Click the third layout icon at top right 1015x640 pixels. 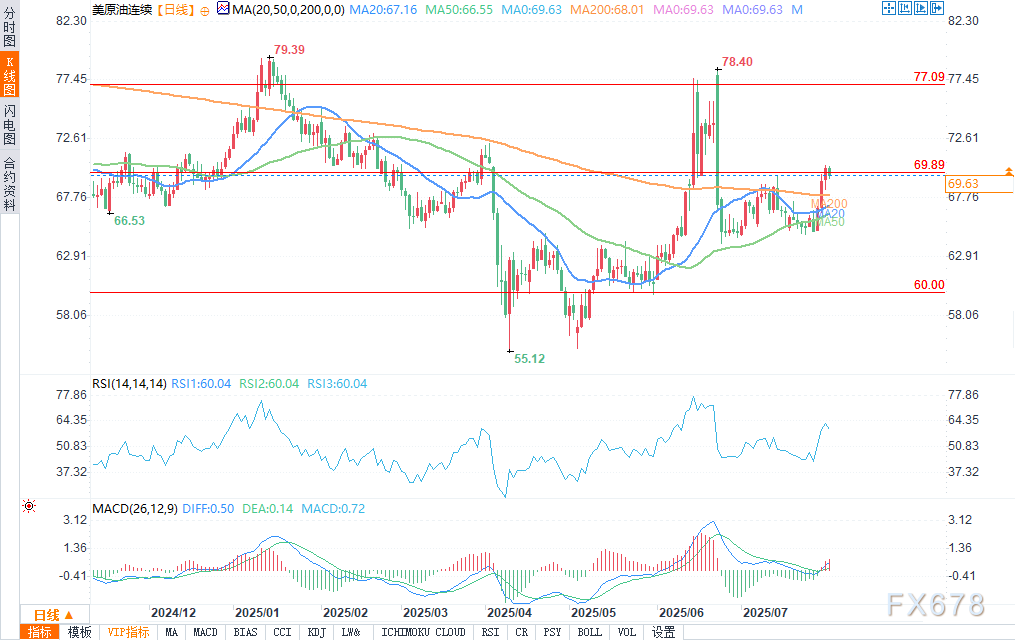coord(920,8)
